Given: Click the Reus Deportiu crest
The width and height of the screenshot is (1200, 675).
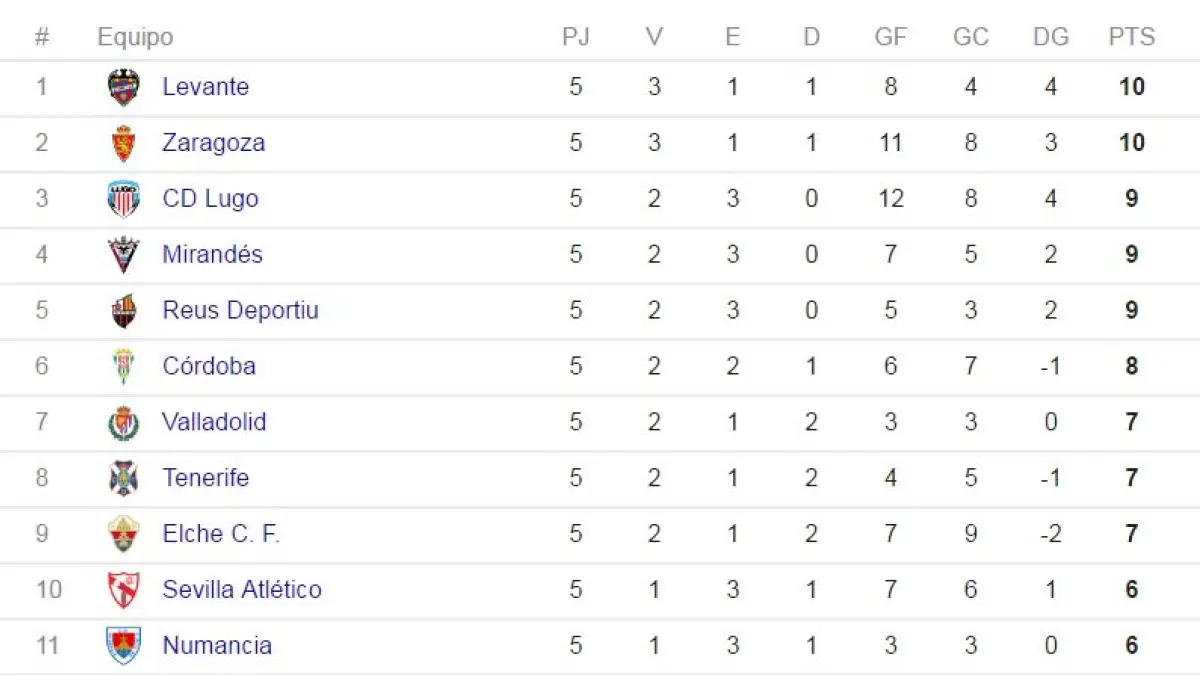Looking at the screenshot, I should tap(124, 311).
